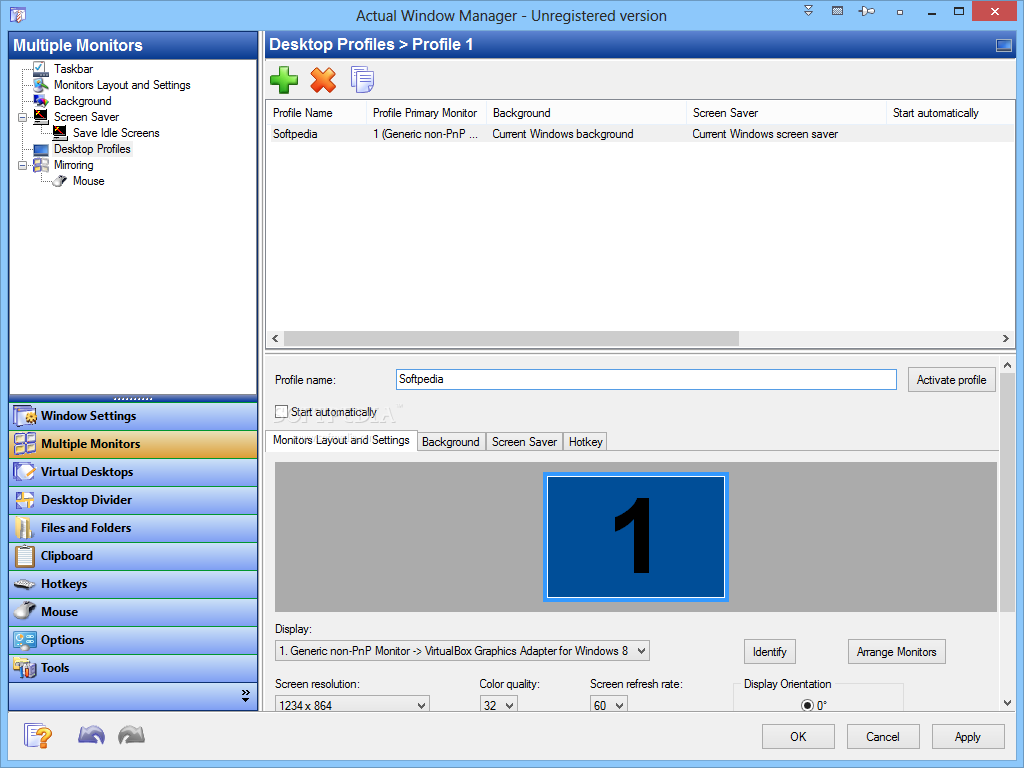The image size is (1024, 768).
Task: Click the Arrange Monitors button
Action: (x=897, y=652)
